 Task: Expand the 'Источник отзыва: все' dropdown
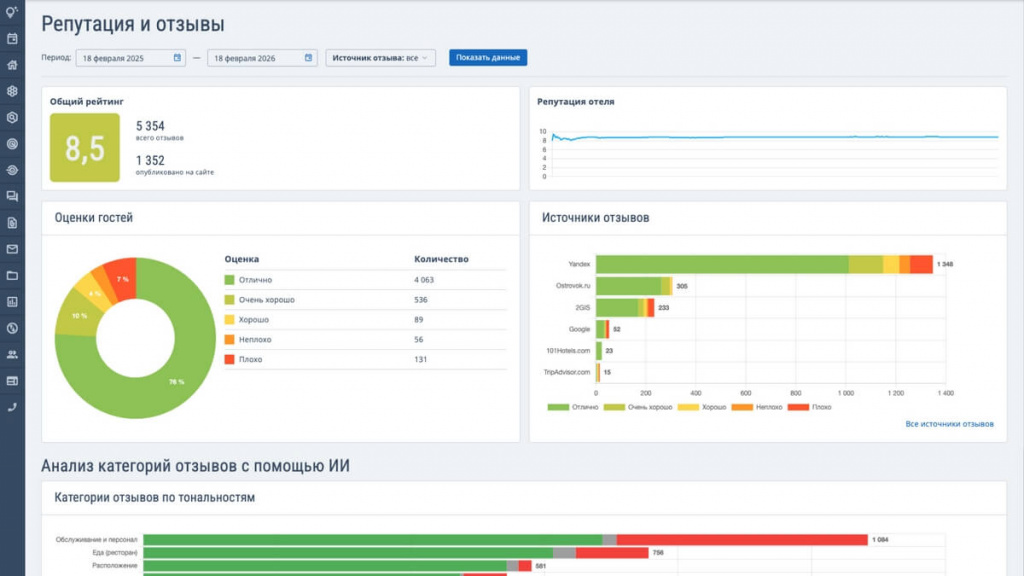(381, 57)
